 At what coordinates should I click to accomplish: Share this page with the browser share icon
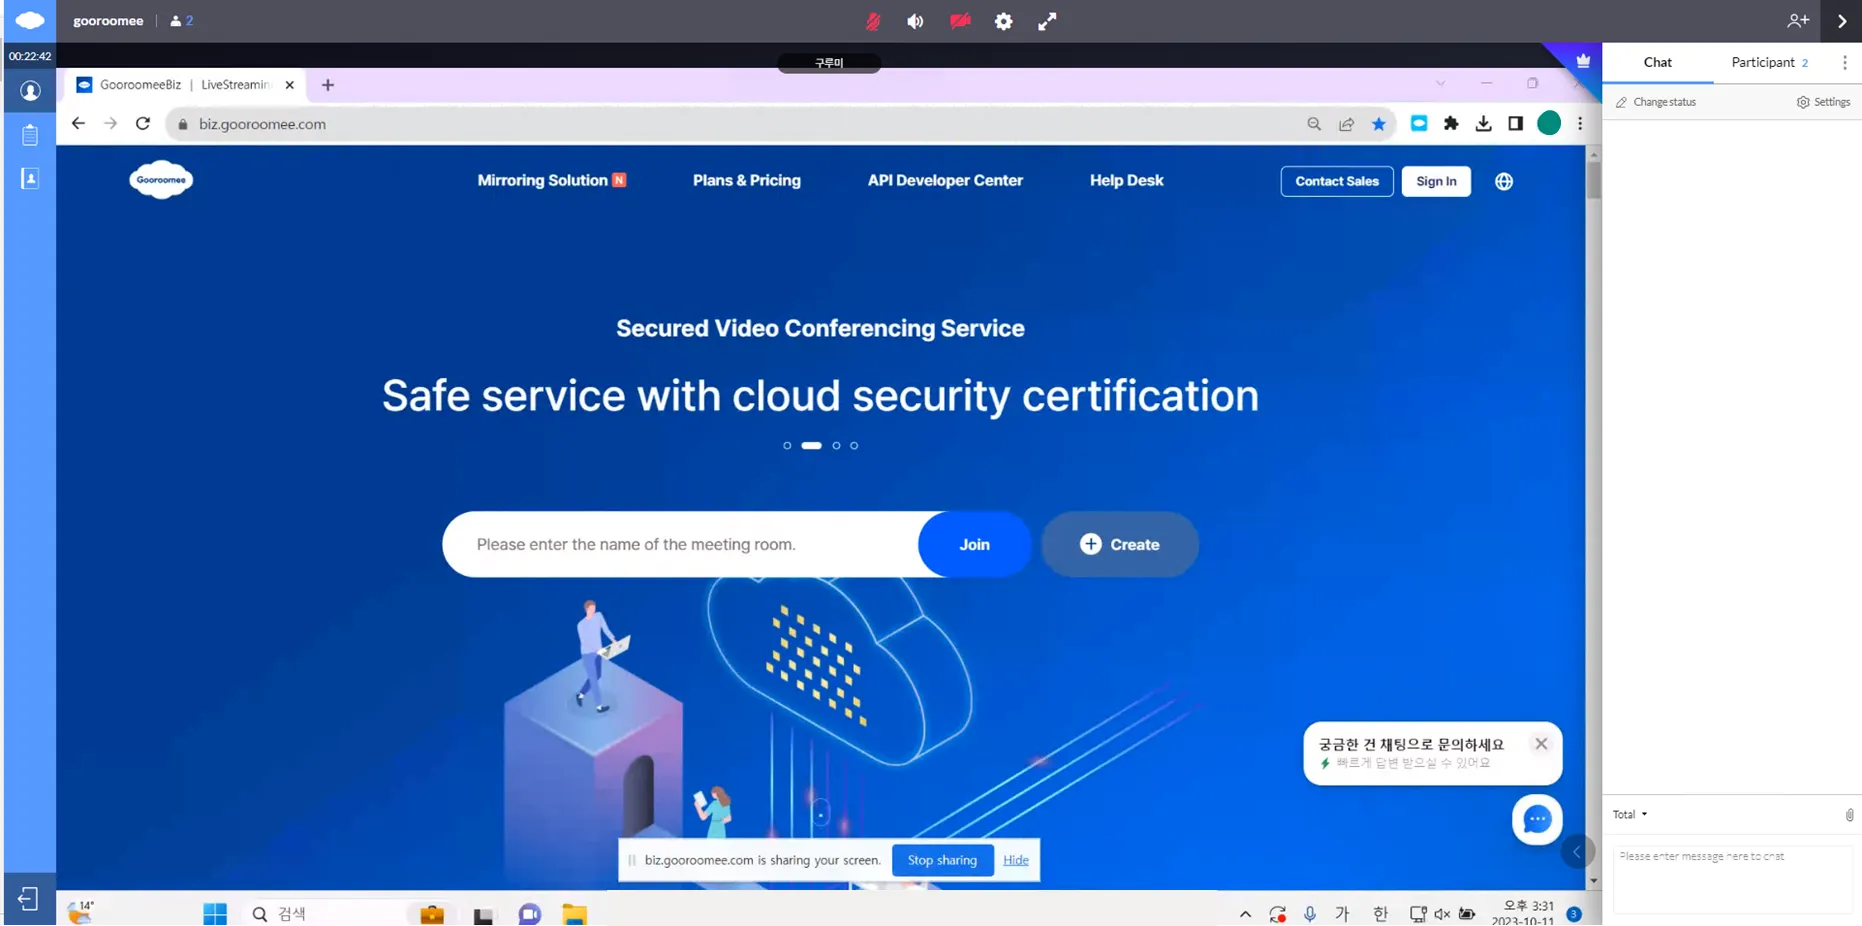coord(1347,124)
